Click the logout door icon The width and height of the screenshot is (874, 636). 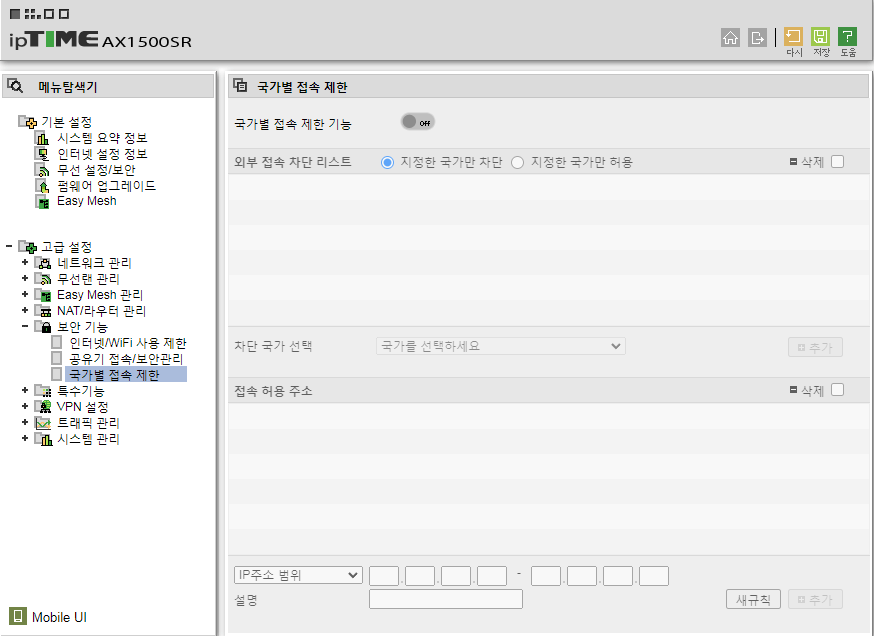click(757, 37)
